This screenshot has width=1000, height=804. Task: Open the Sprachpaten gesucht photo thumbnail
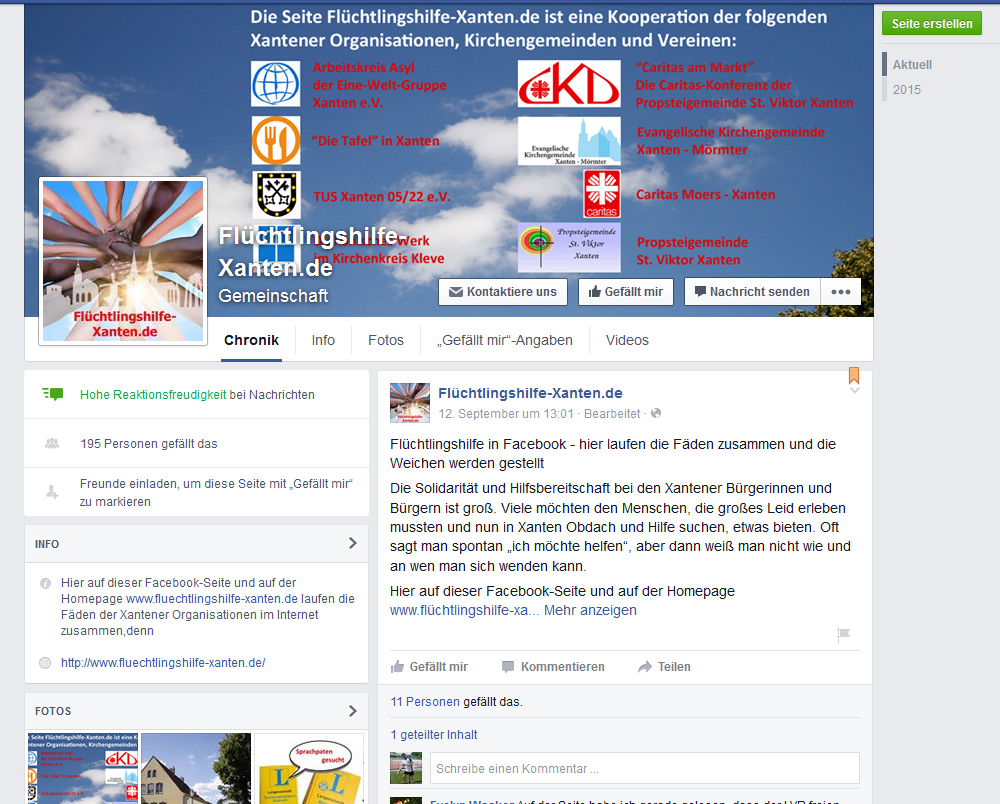(x=309, y=768)
